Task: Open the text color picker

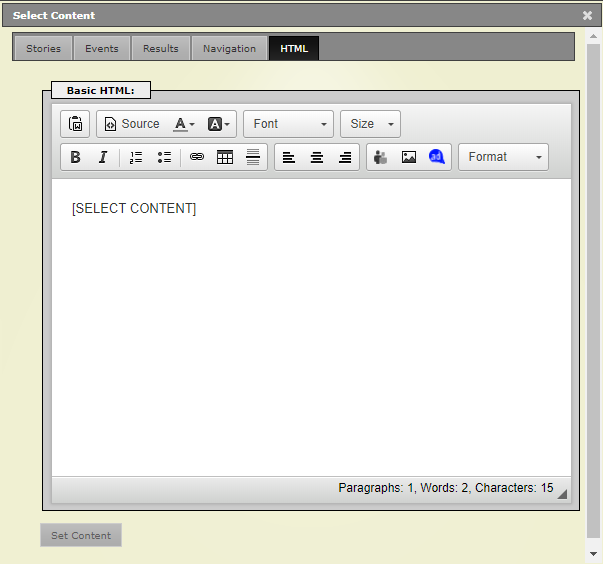Action: [184, 124]
